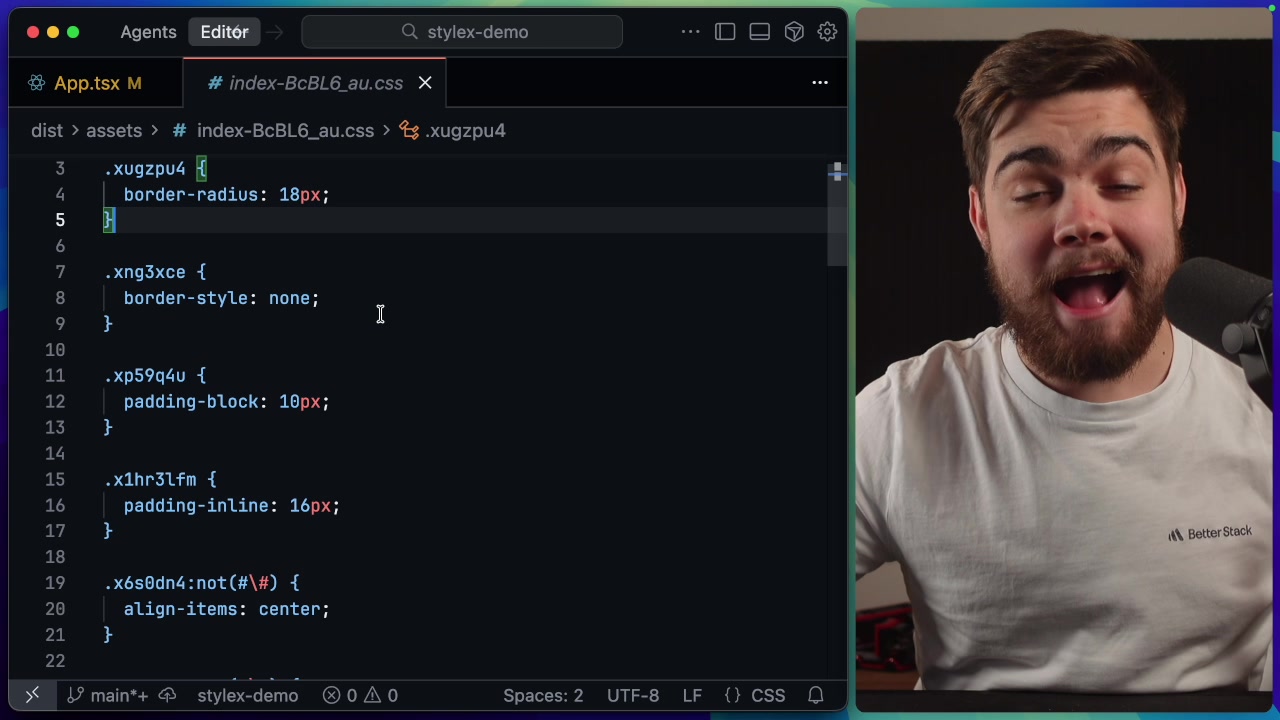Open the notifications bell icon
This screenshot has width=1280, height=720.
(815, 695)
